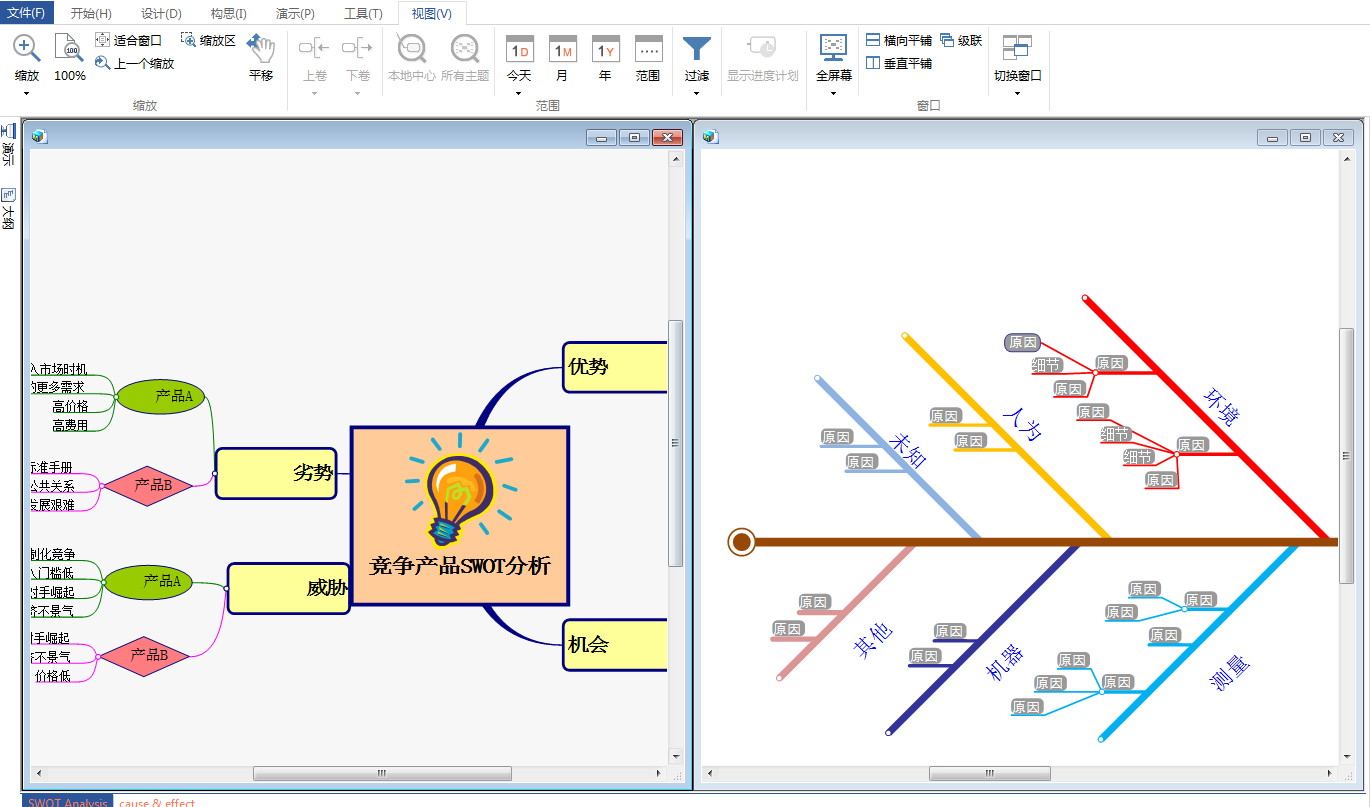Expand the 切换窗口 switch window dropdown
Viewport: 1370px width, 807px height.
click(x=1017, y=93)
